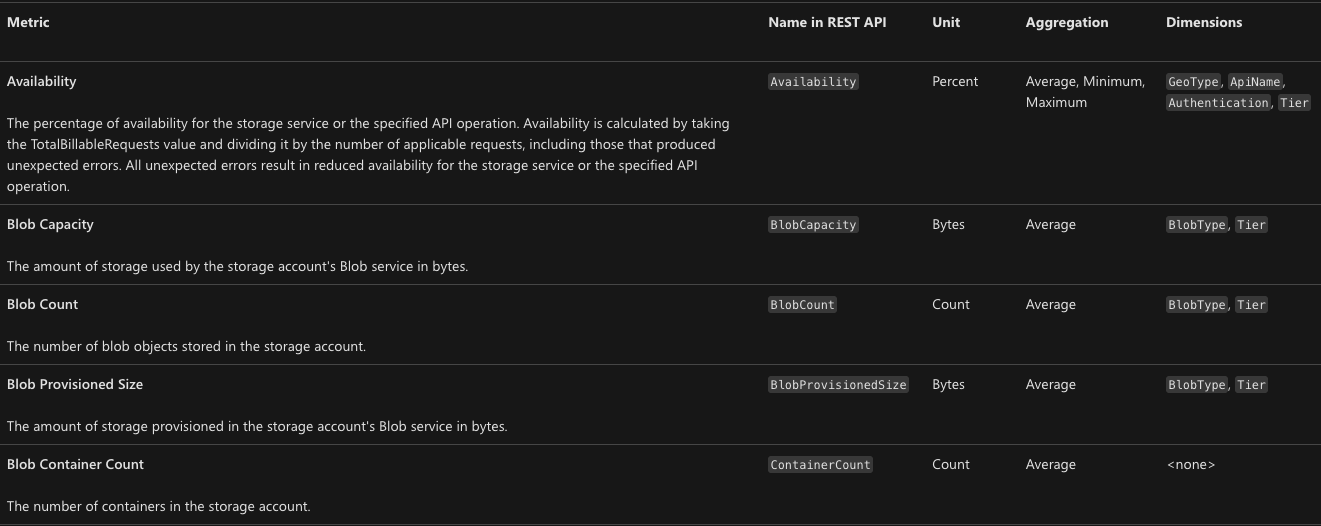Select the ContainerCount code label

tap(820, 465)
